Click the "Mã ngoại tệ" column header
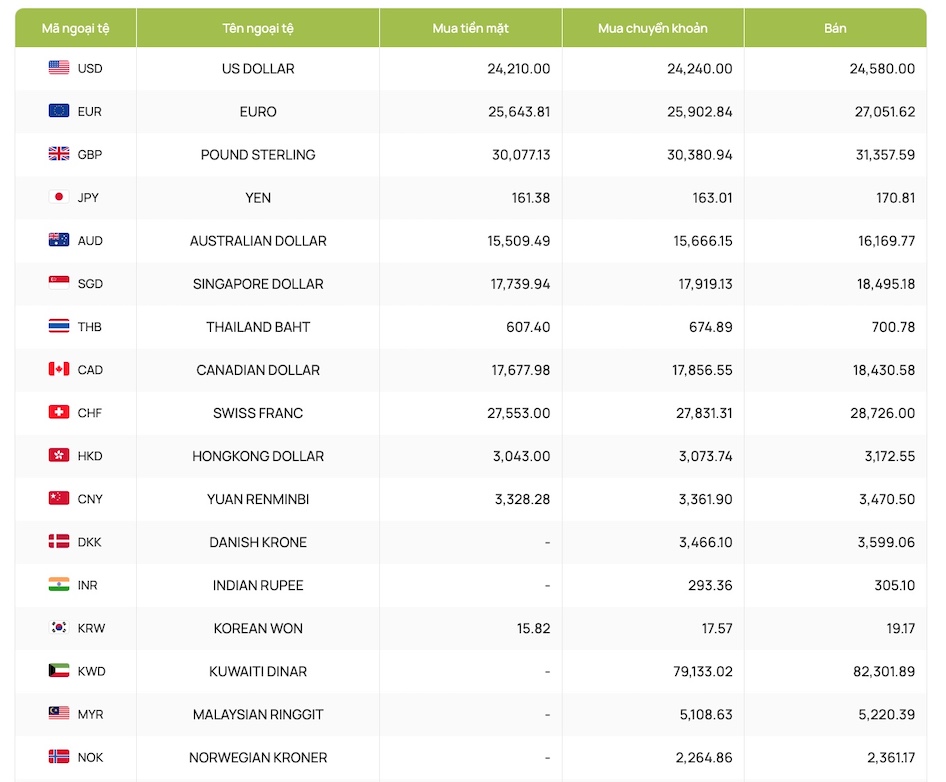Screen dimensions: 946x782 point(76,28)
